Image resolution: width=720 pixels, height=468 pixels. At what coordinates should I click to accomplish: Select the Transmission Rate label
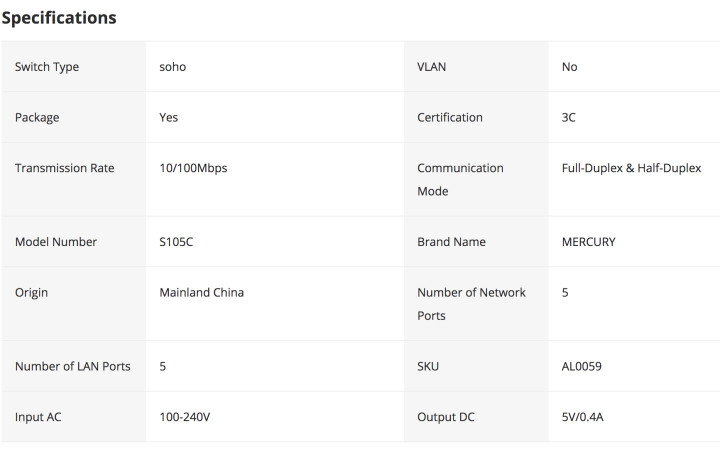tap(65, 168)
